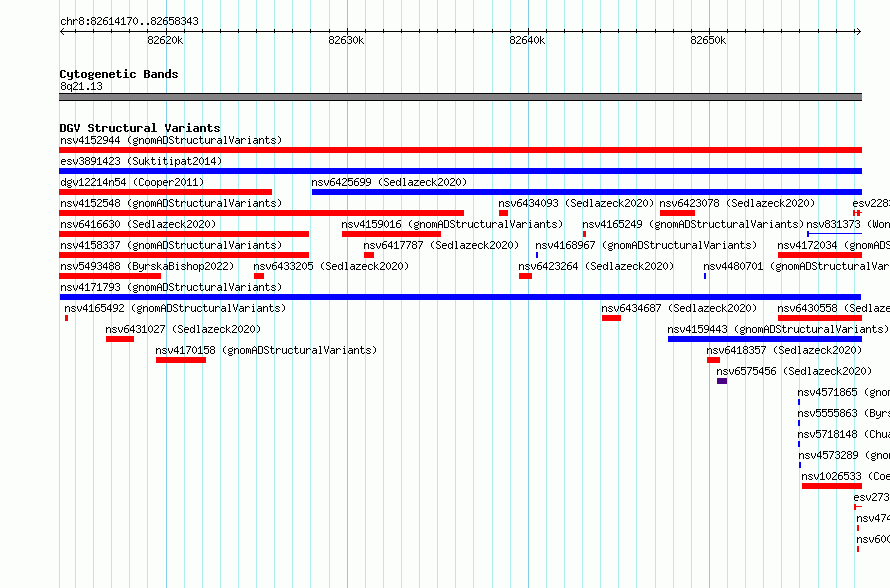Viewport: 890px width, 588px height.
Task: Click the left arrow of the ruler
Action: click(x=62, y=32)
